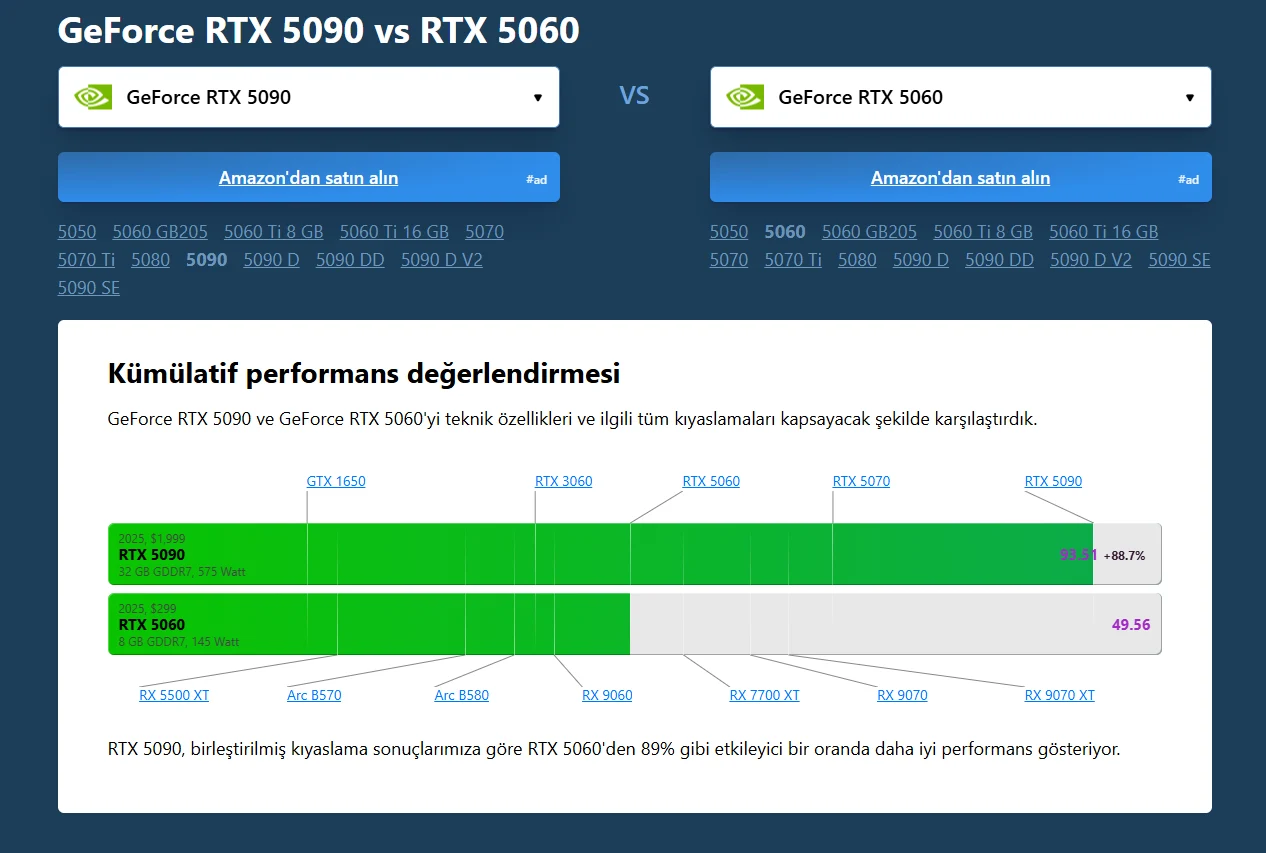Click 'Kümülatif performans değerlendirmesi' heading
This screenshot has width=1266, height=853.
coord(364,374)
